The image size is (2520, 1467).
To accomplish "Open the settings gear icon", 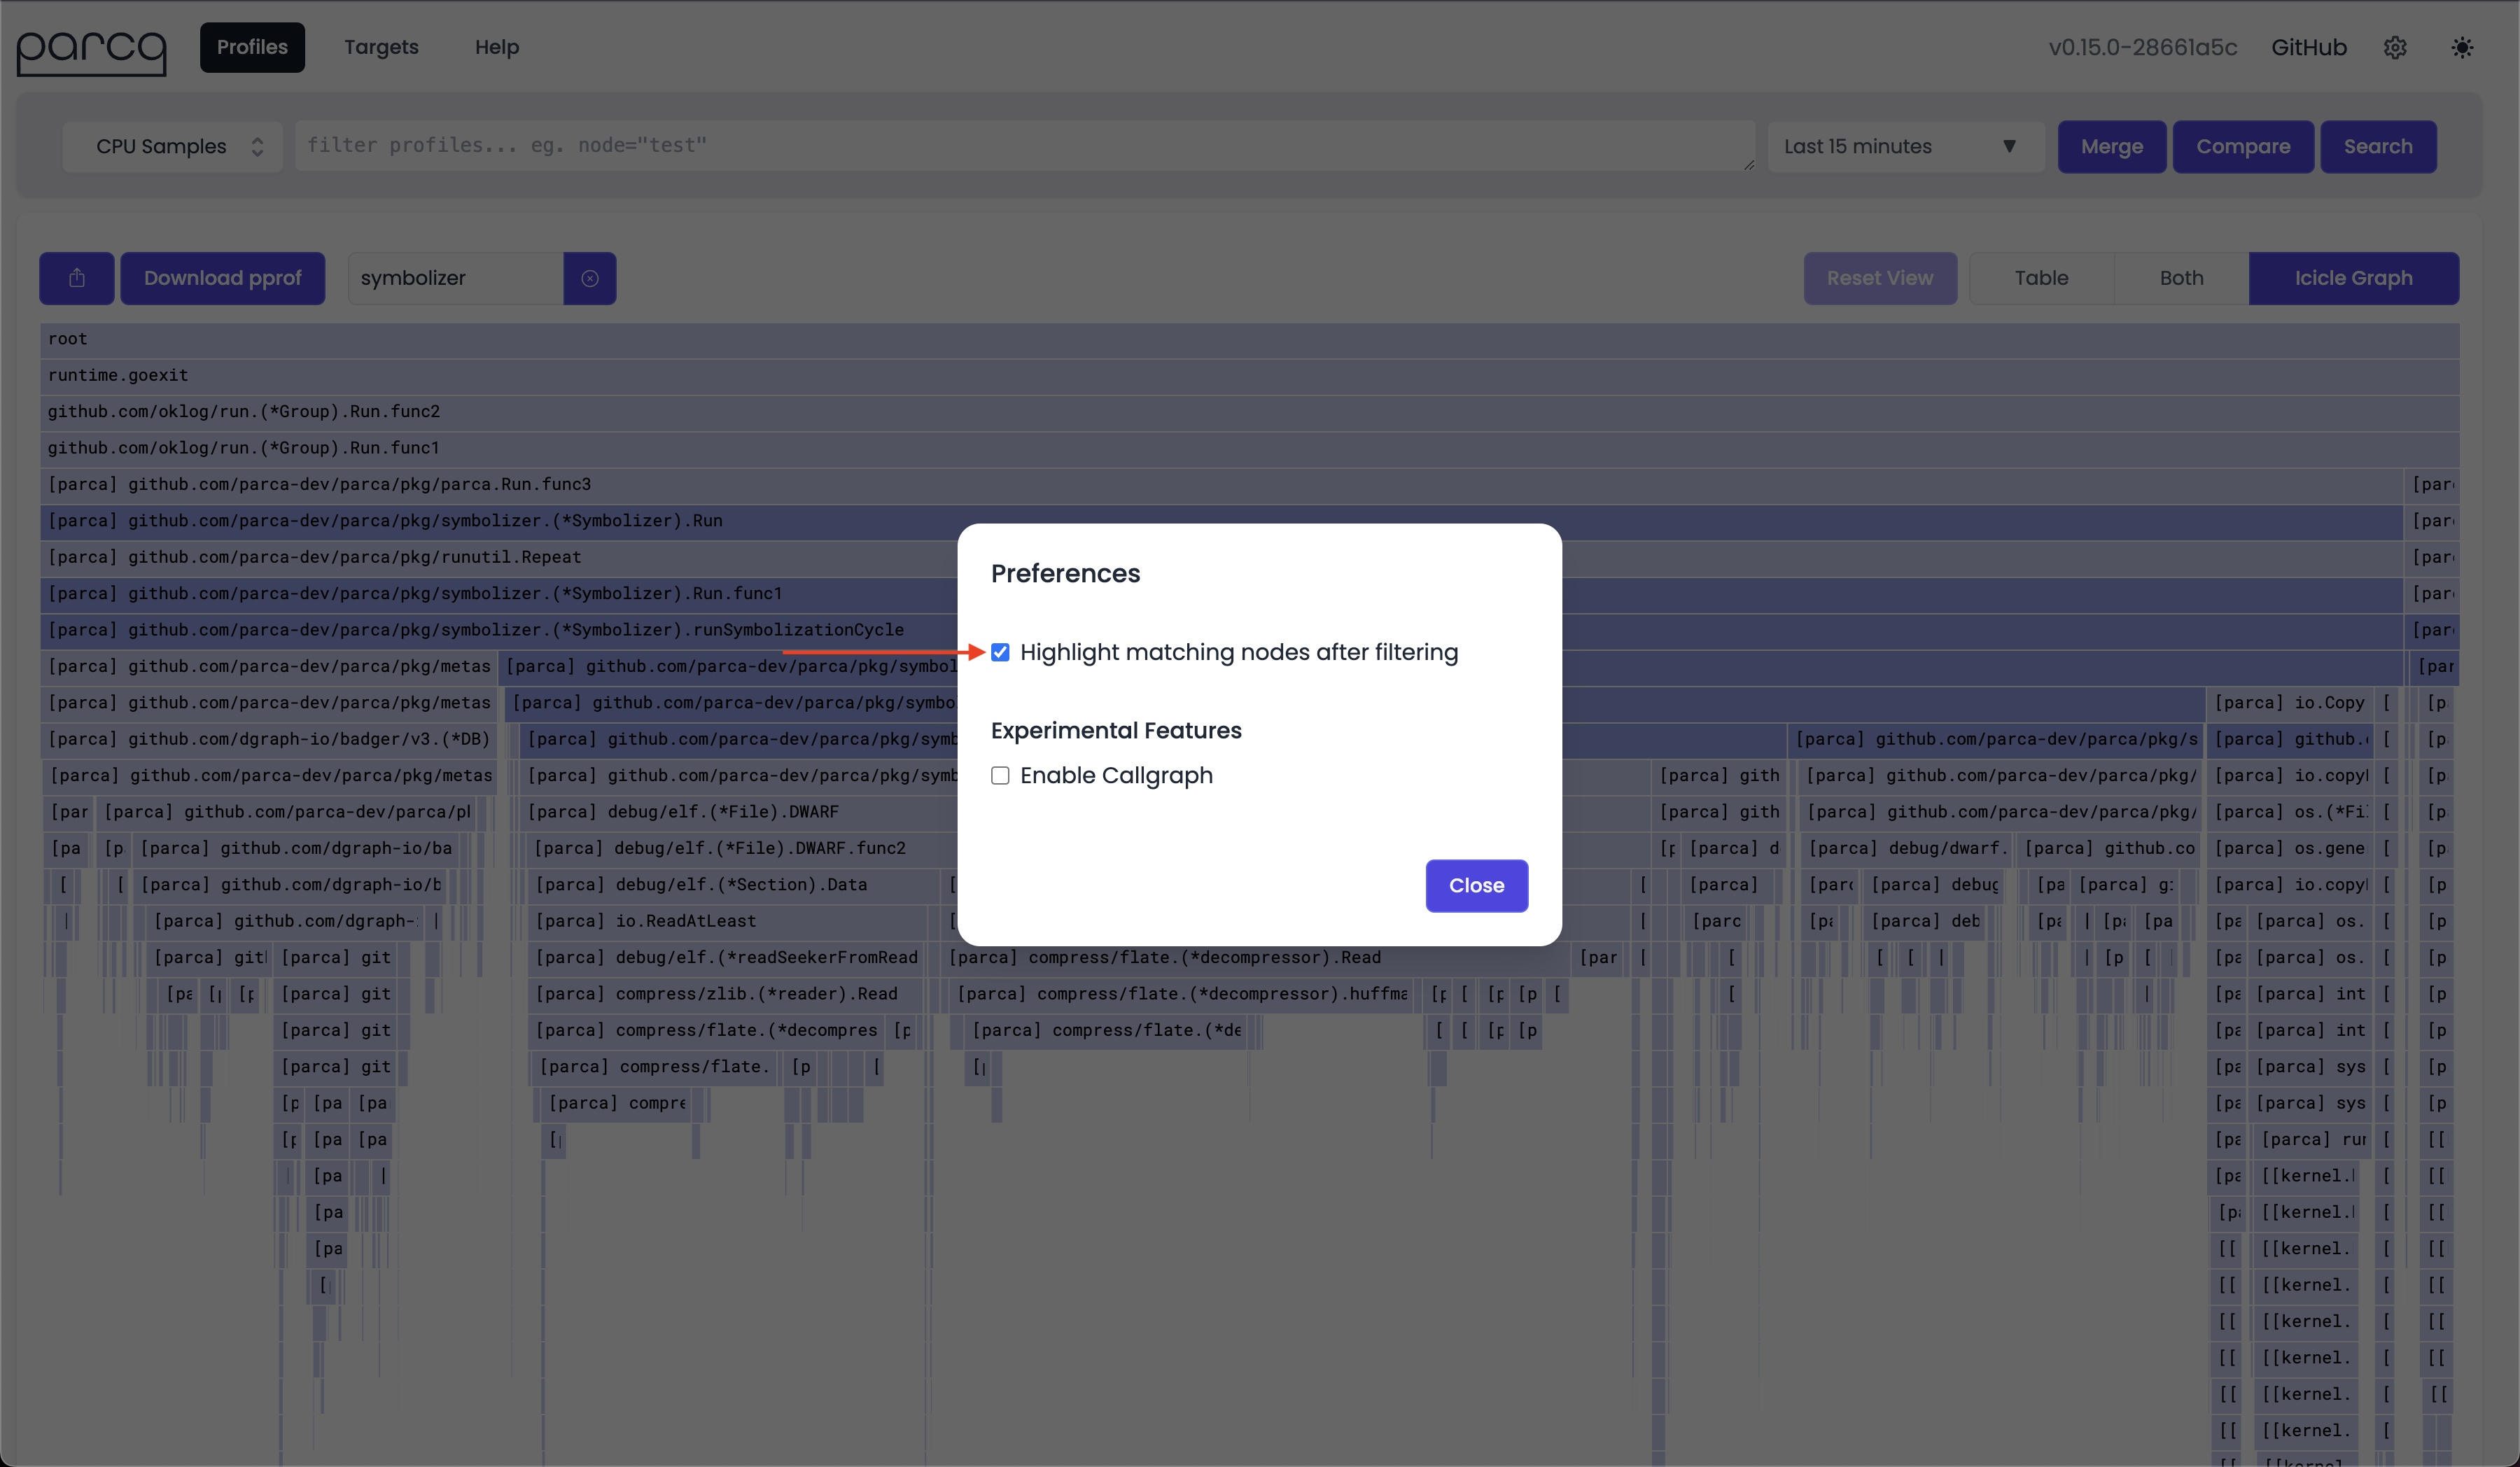I will [2395, 47].
